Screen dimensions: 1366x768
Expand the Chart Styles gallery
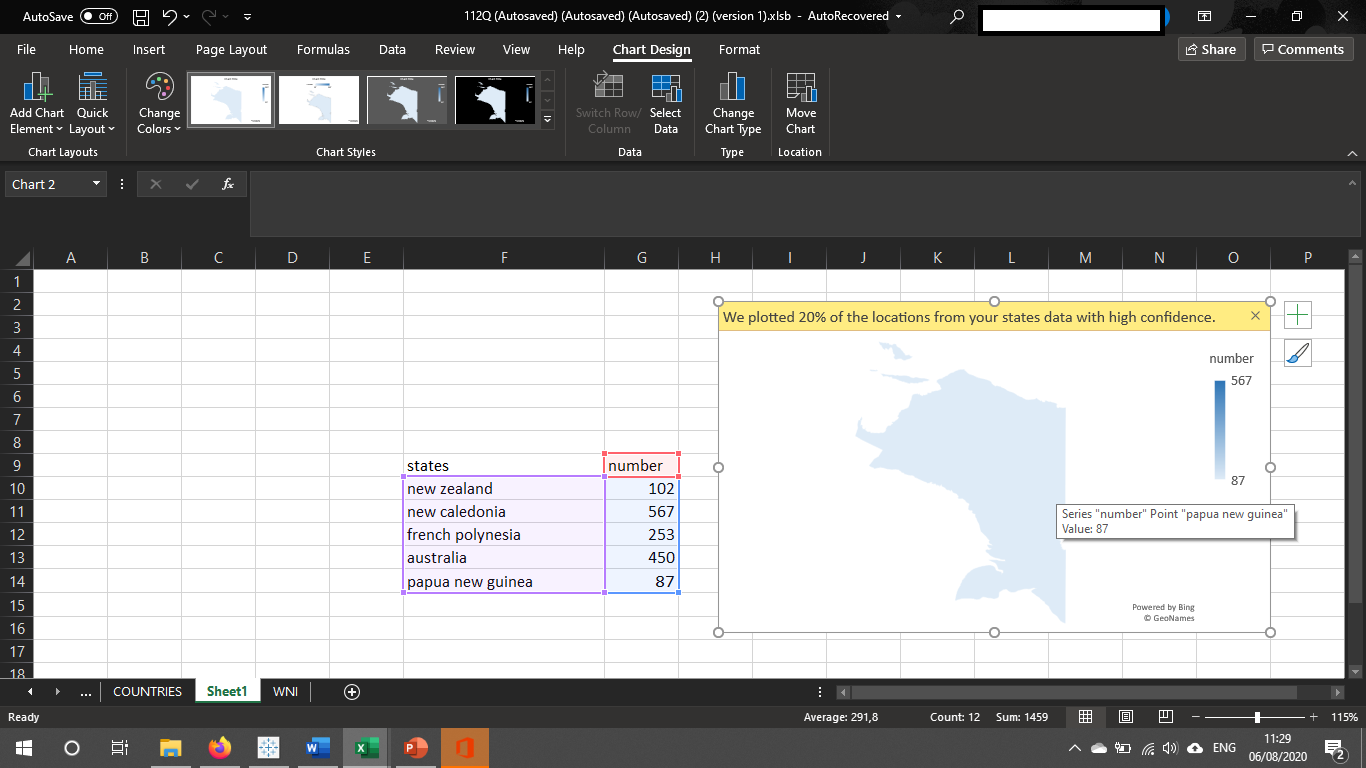pyautogui.click(x=547, y=118)
